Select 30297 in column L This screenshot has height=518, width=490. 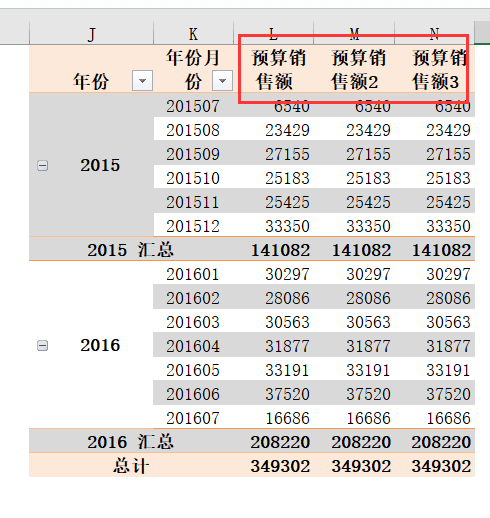pyautogui.click(x=287, y=274)
